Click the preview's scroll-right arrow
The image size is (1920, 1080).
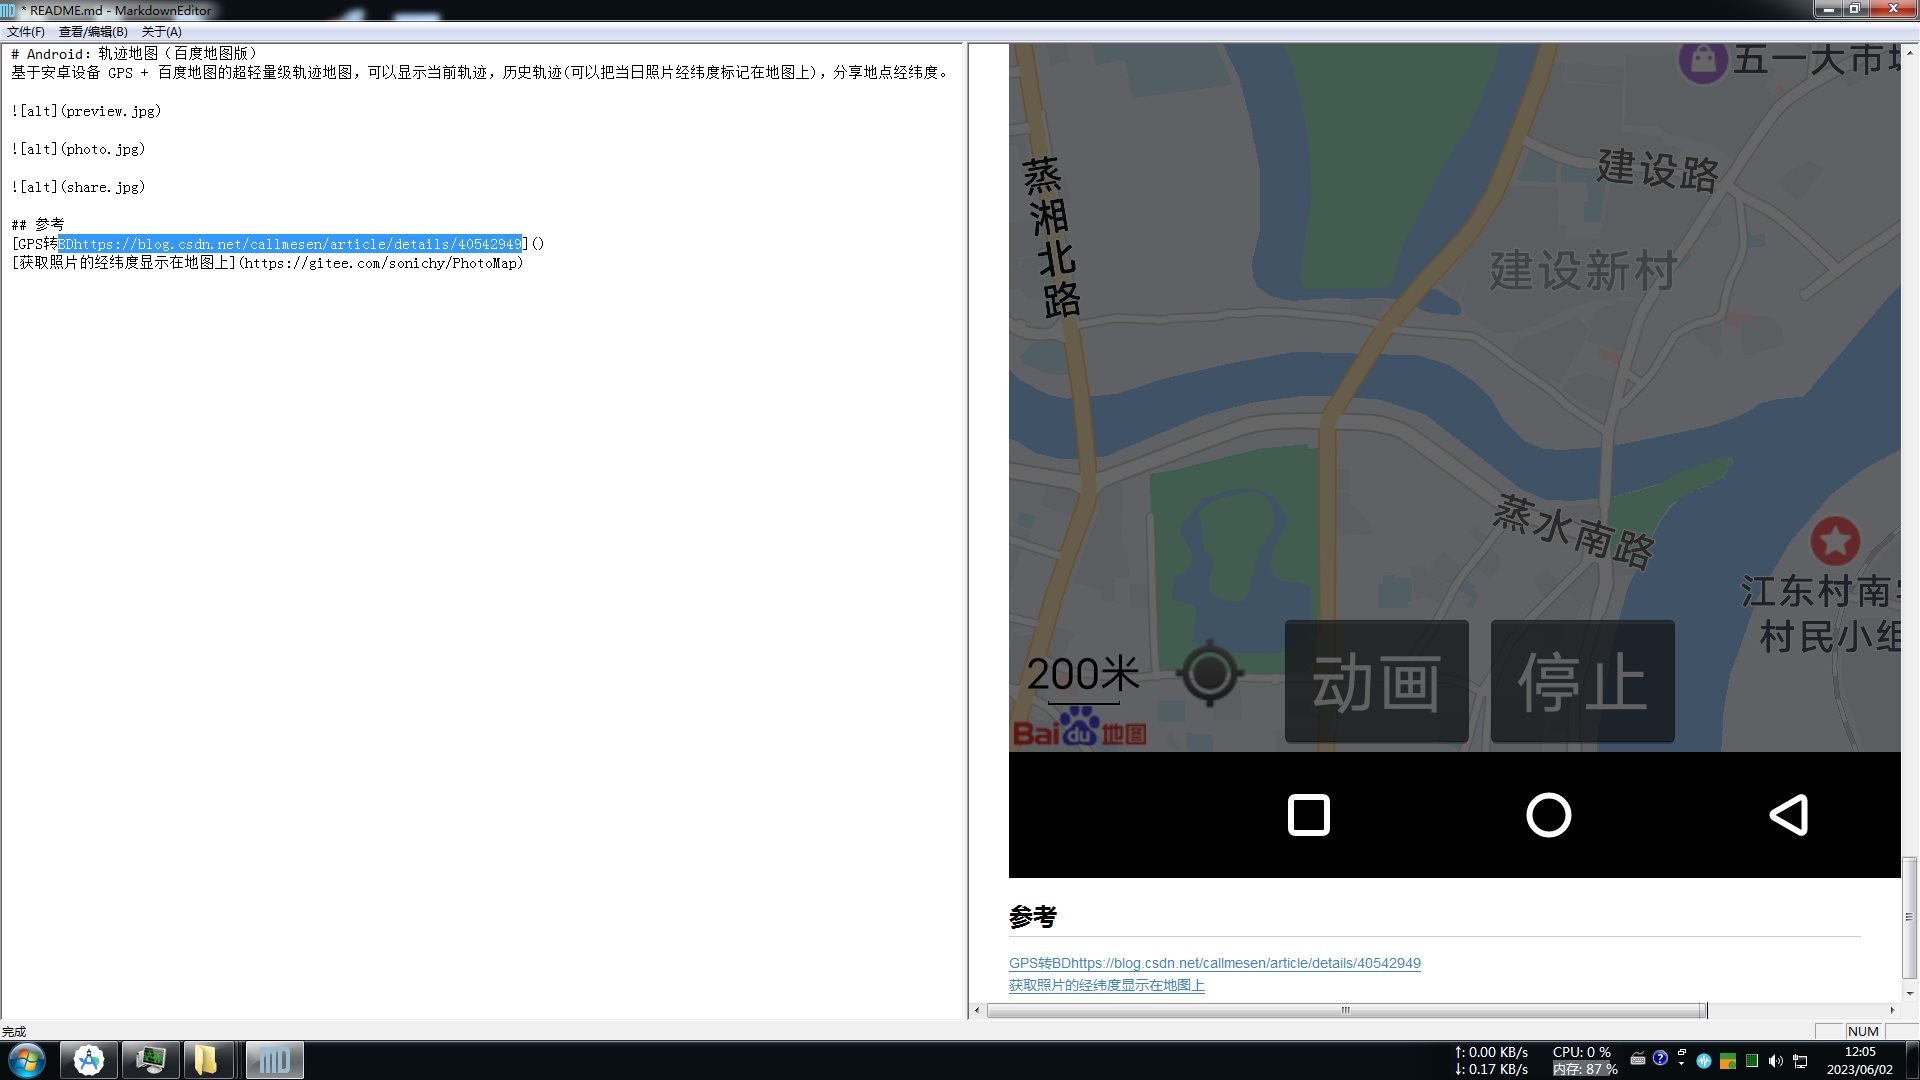tap(1892, 1010)
